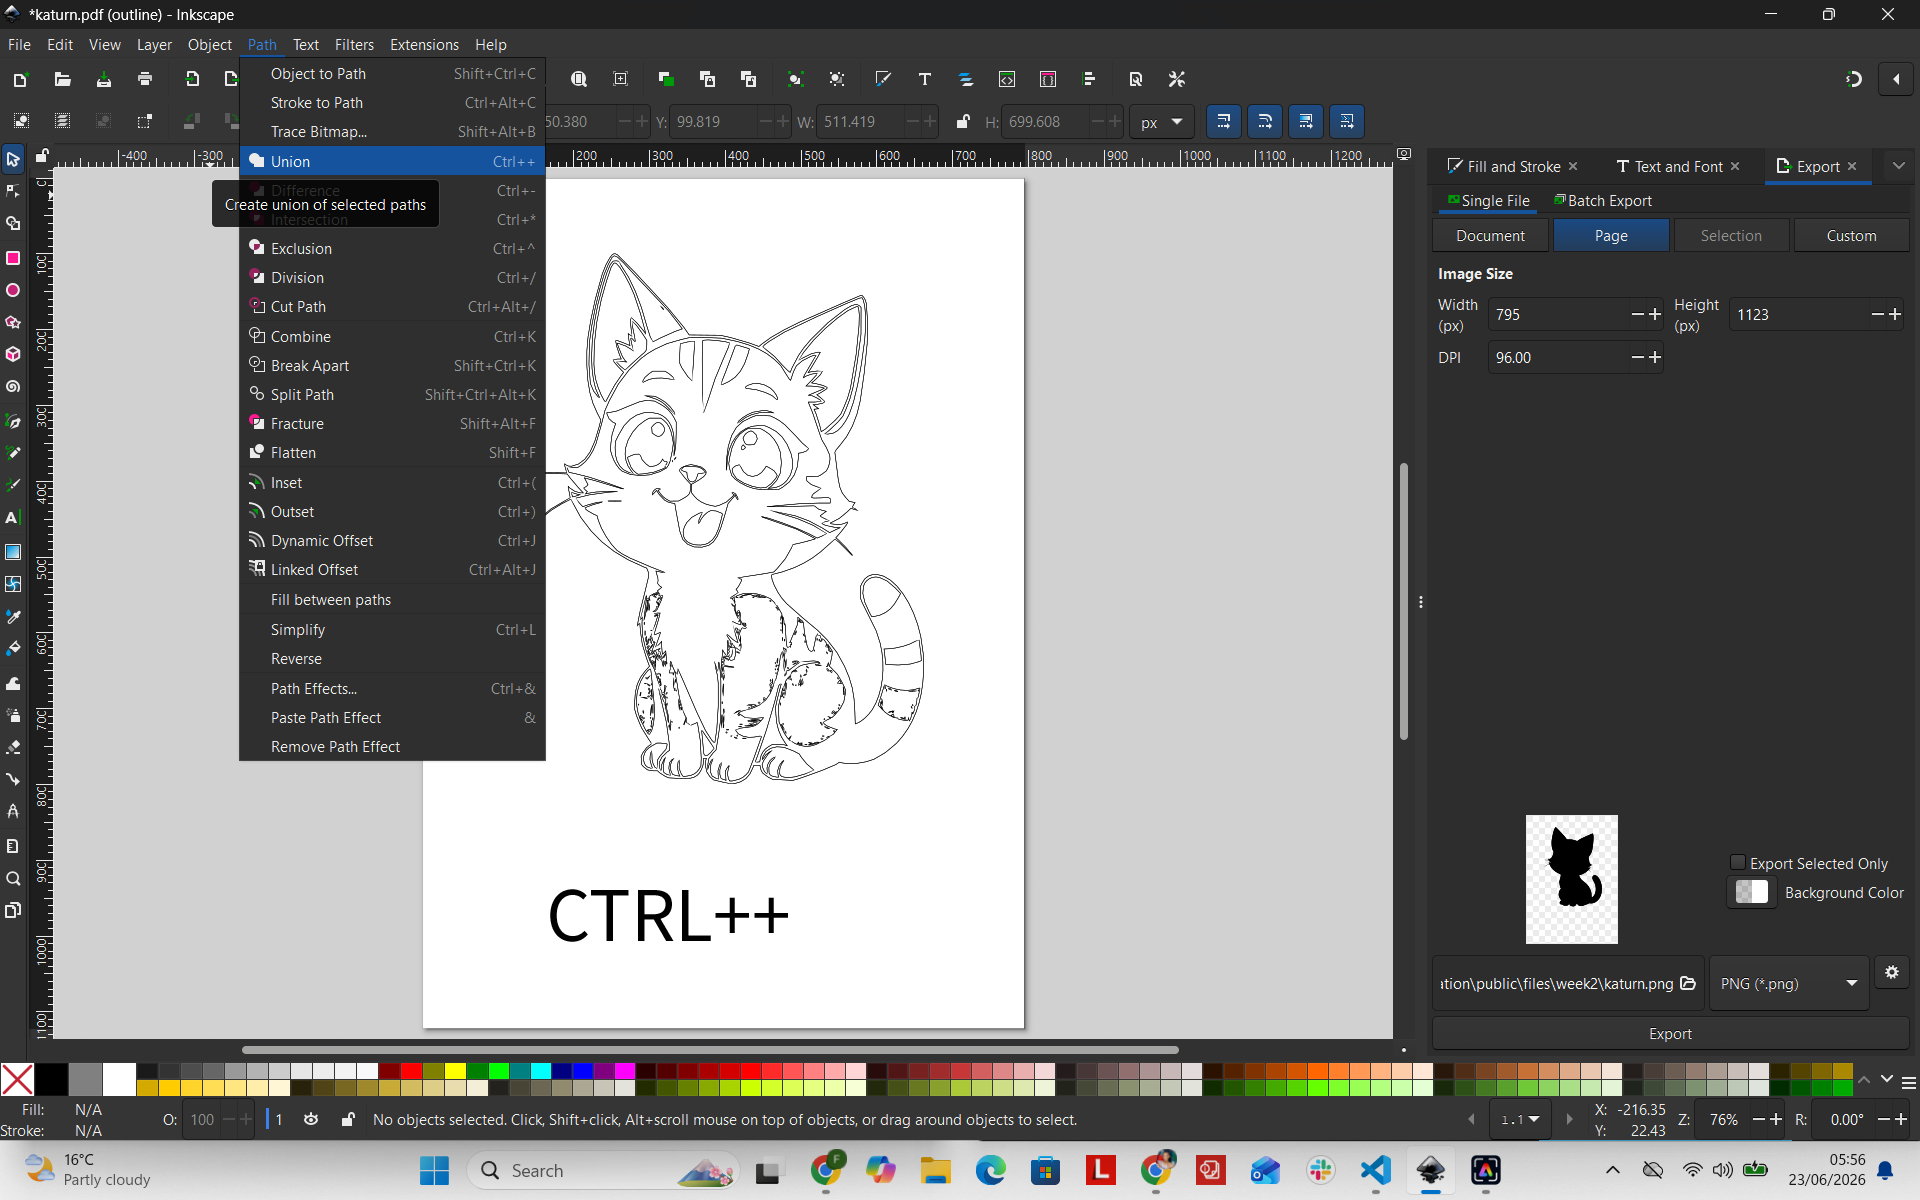Toggle move patterns with objects
The image size is (1920, 1200).
point(1347,122)
